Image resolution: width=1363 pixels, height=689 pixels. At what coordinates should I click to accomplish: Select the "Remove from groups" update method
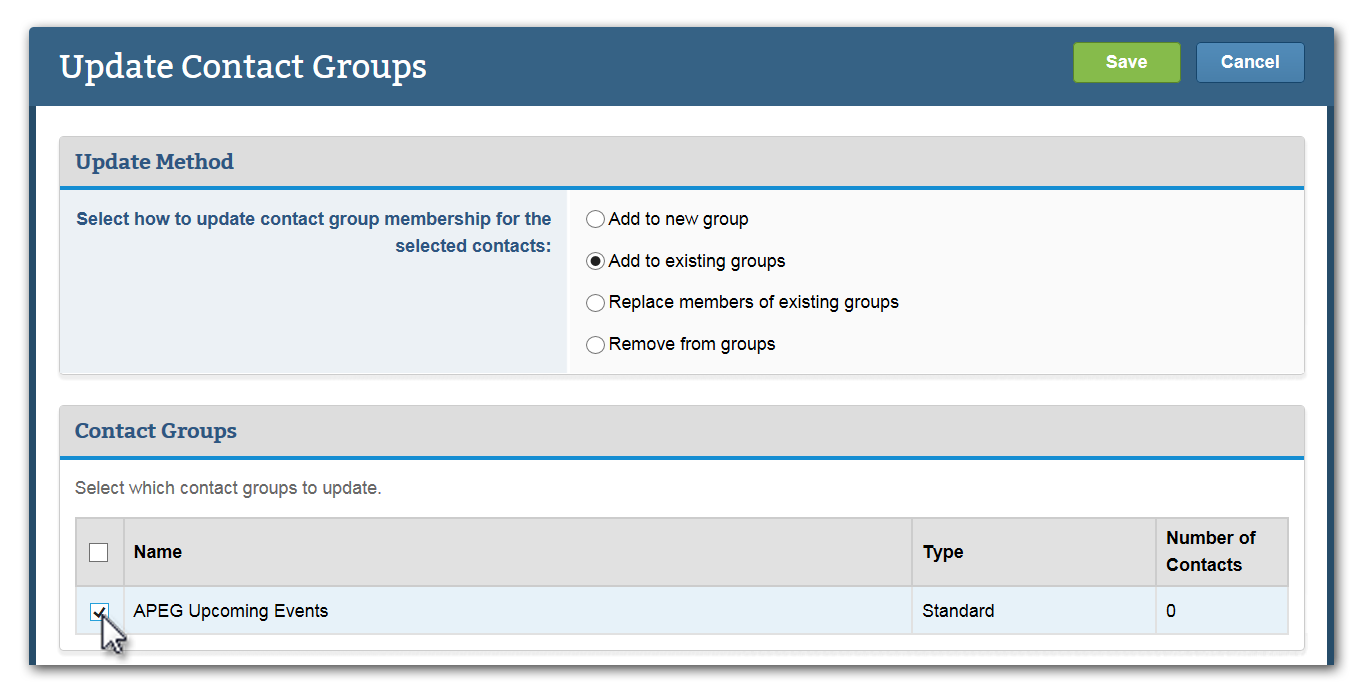point(595,344)
